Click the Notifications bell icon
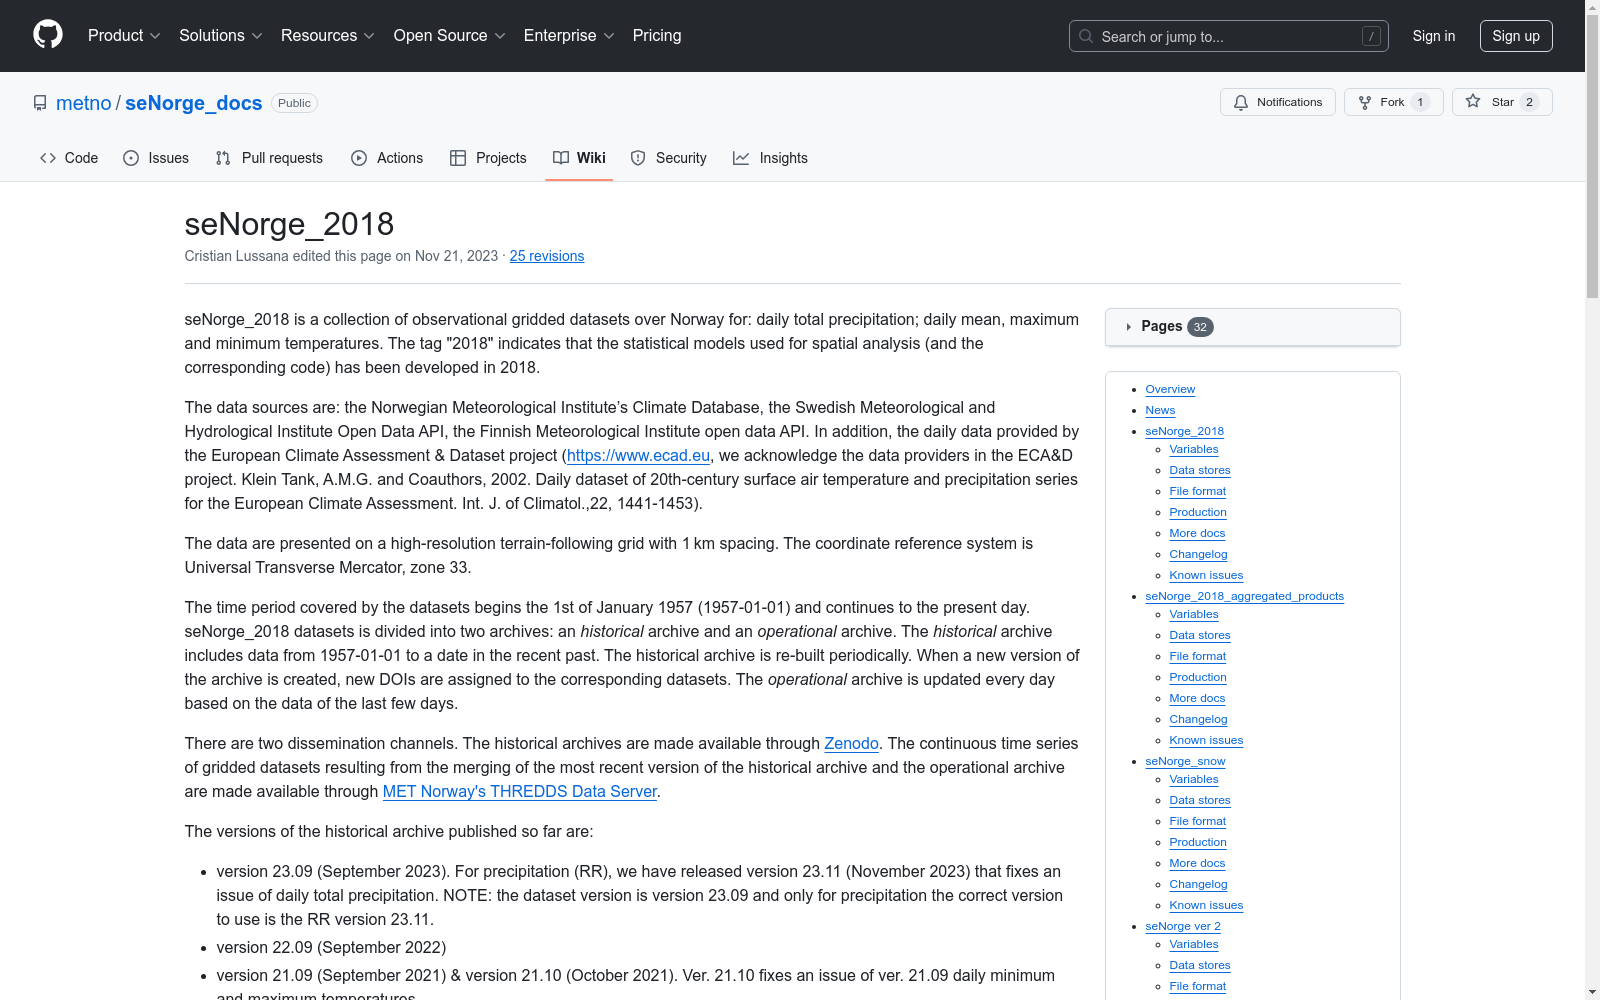The width and height of the screenshot is (1600, 1000). point(1241,102)
